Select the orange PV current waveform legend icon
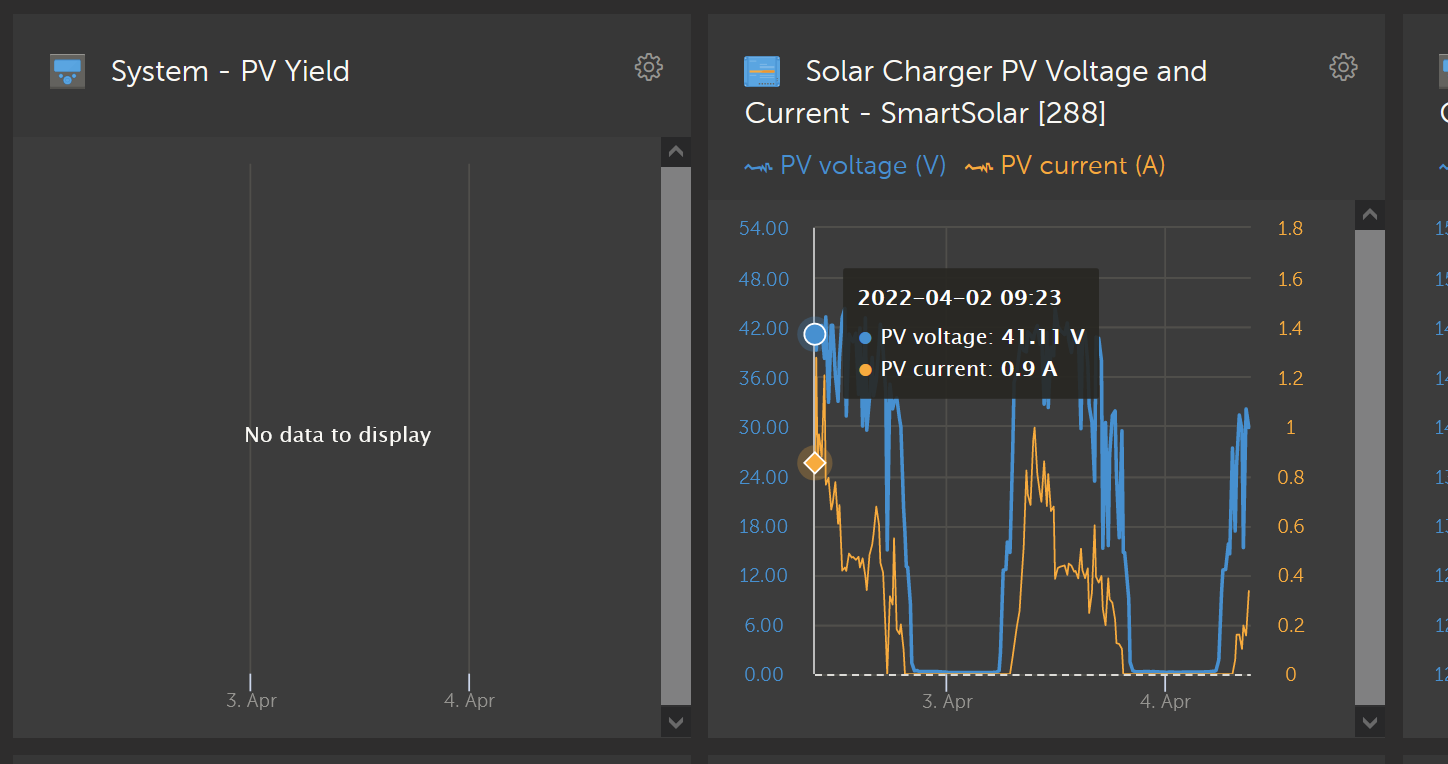The image size is (1448, 764). coord(977,165)
